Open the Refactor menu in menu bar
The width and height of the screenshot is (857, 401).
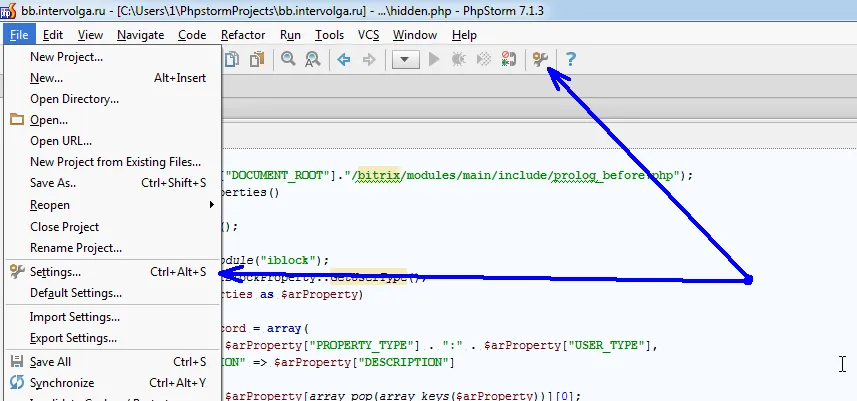tap(243, 35)
